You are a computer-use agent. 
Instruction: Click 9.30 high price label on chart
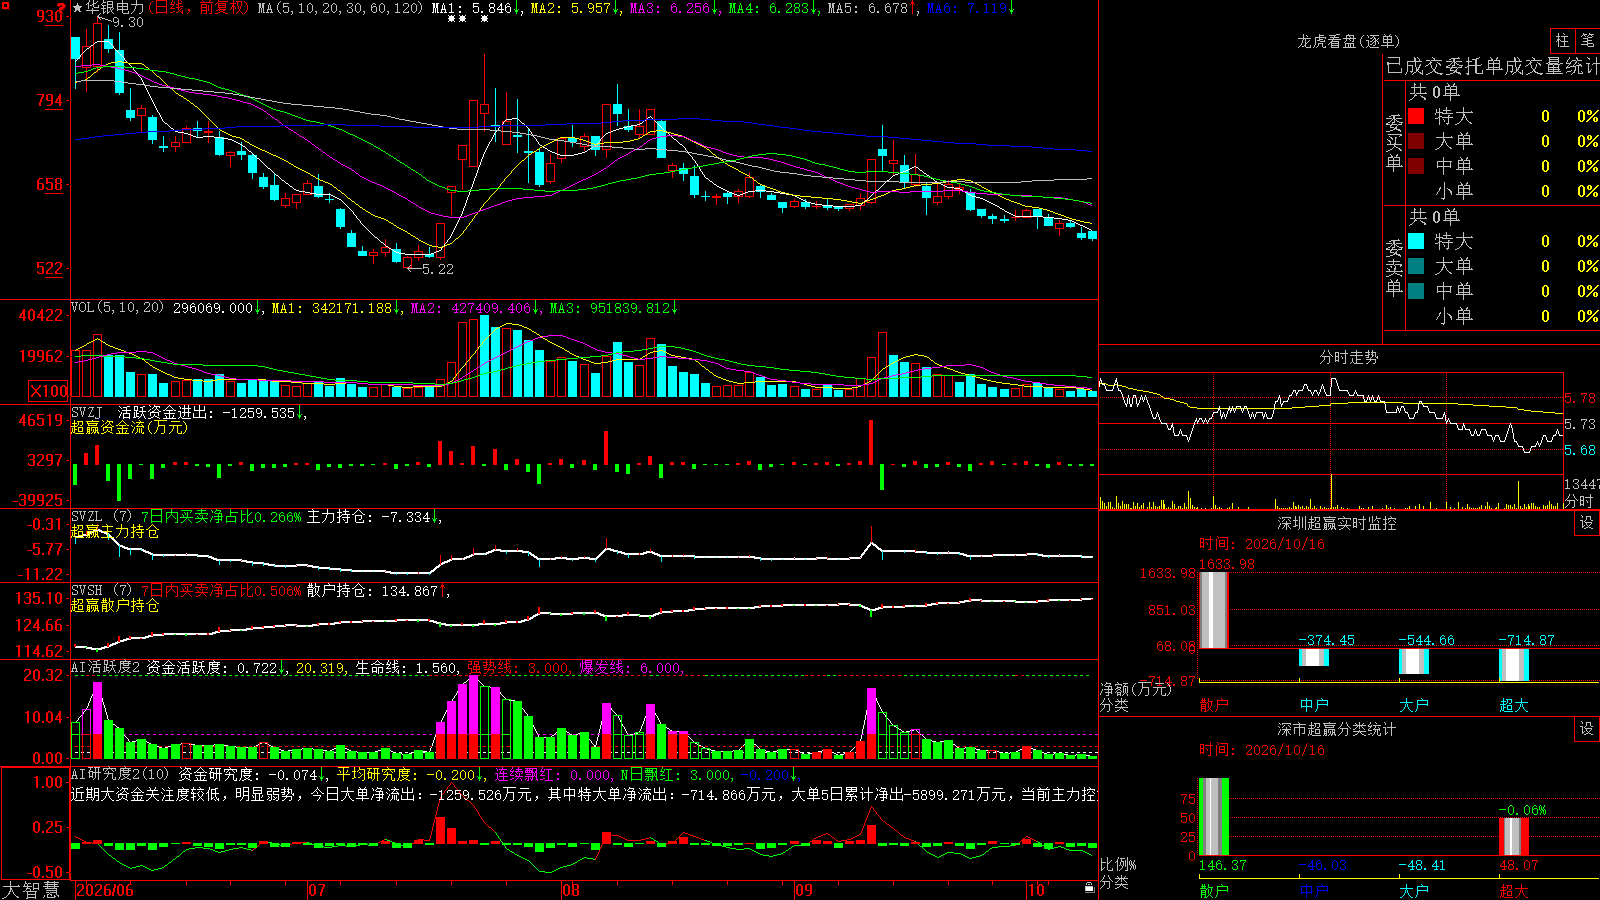[x=127, y=22]
